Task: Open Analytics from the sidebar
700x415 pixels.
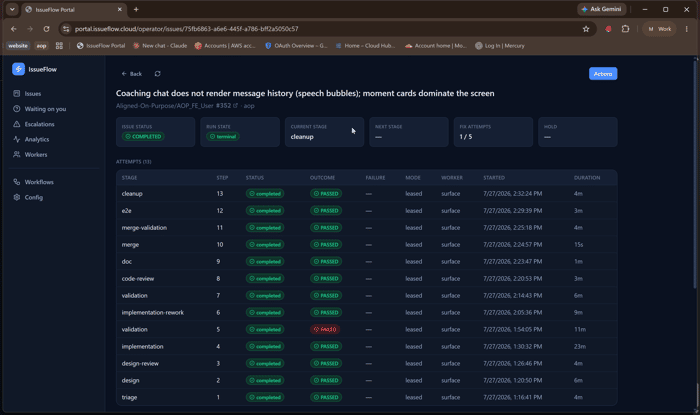Action: tap(31, 139)
